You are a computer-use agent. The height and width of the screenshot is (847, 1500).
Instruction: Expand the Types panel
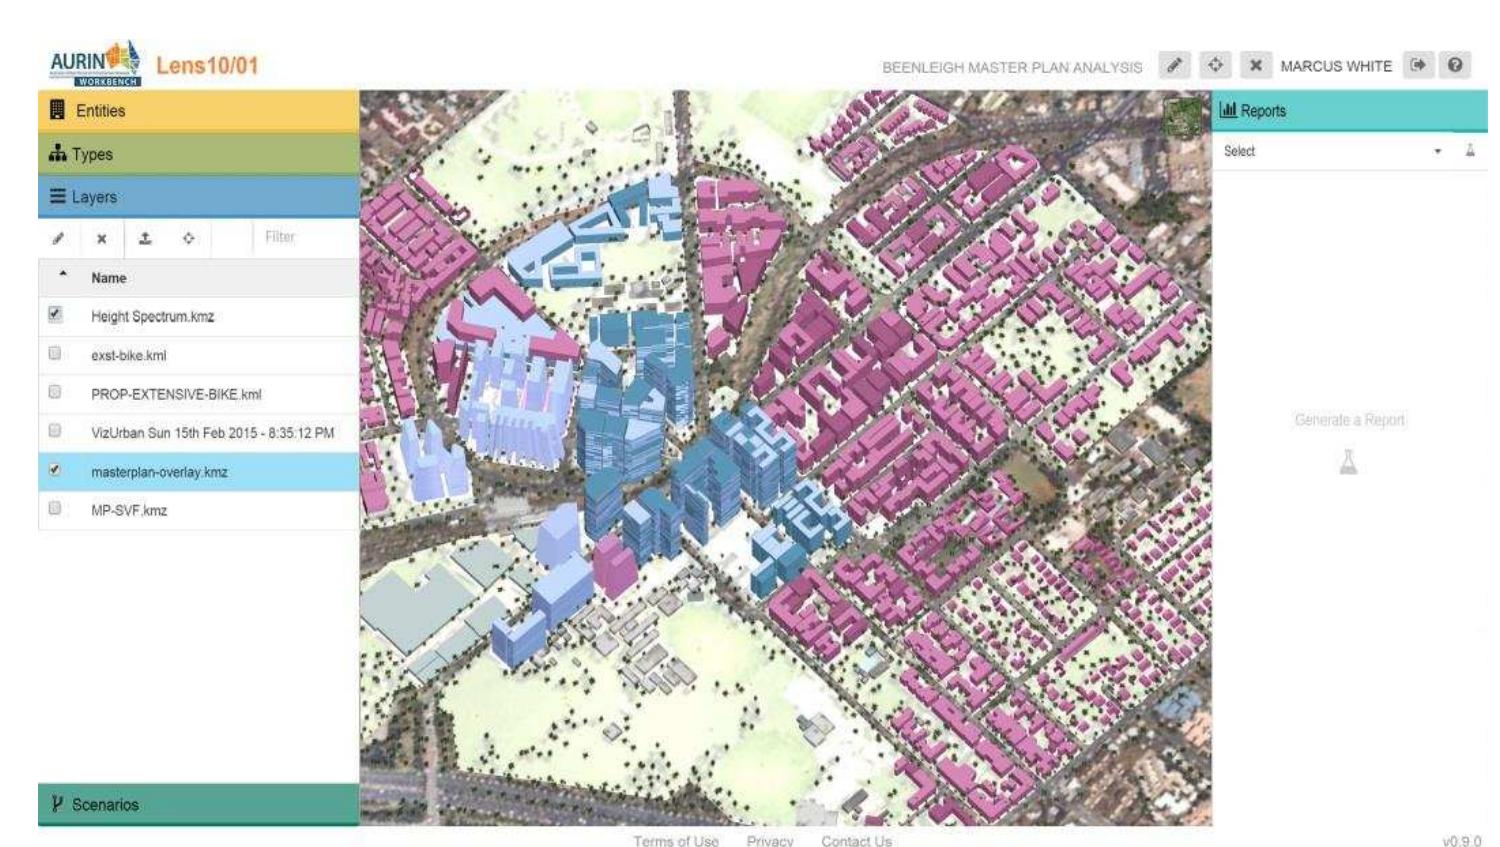click(198, 154)
